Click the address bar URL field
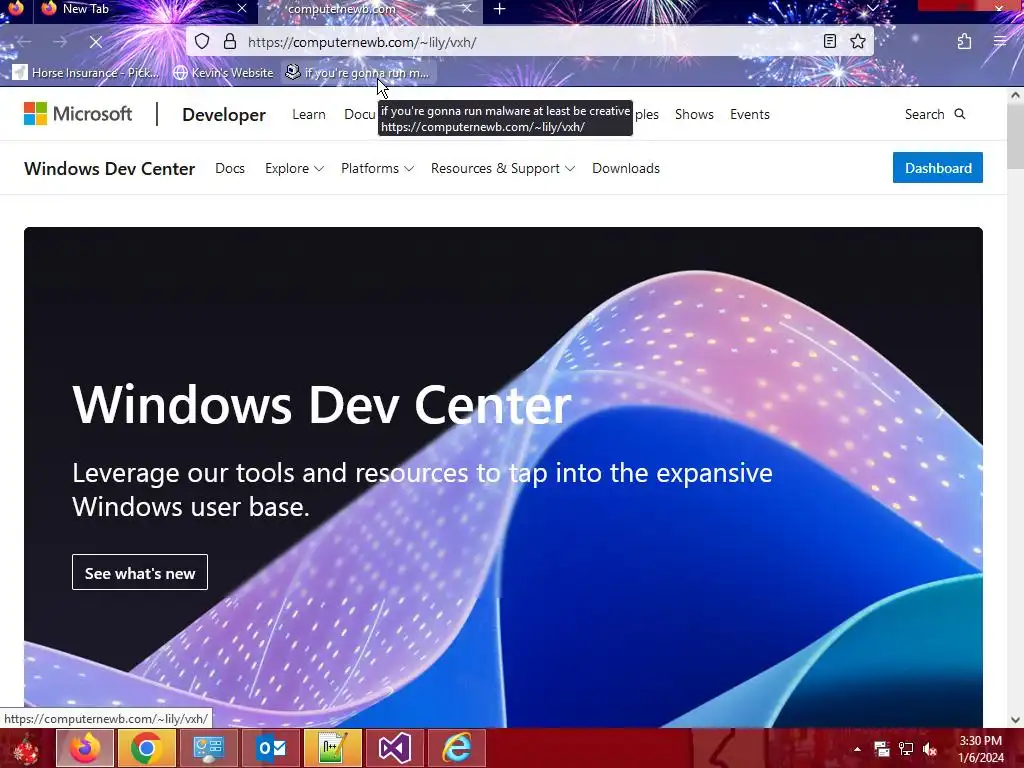 [529, 42]
